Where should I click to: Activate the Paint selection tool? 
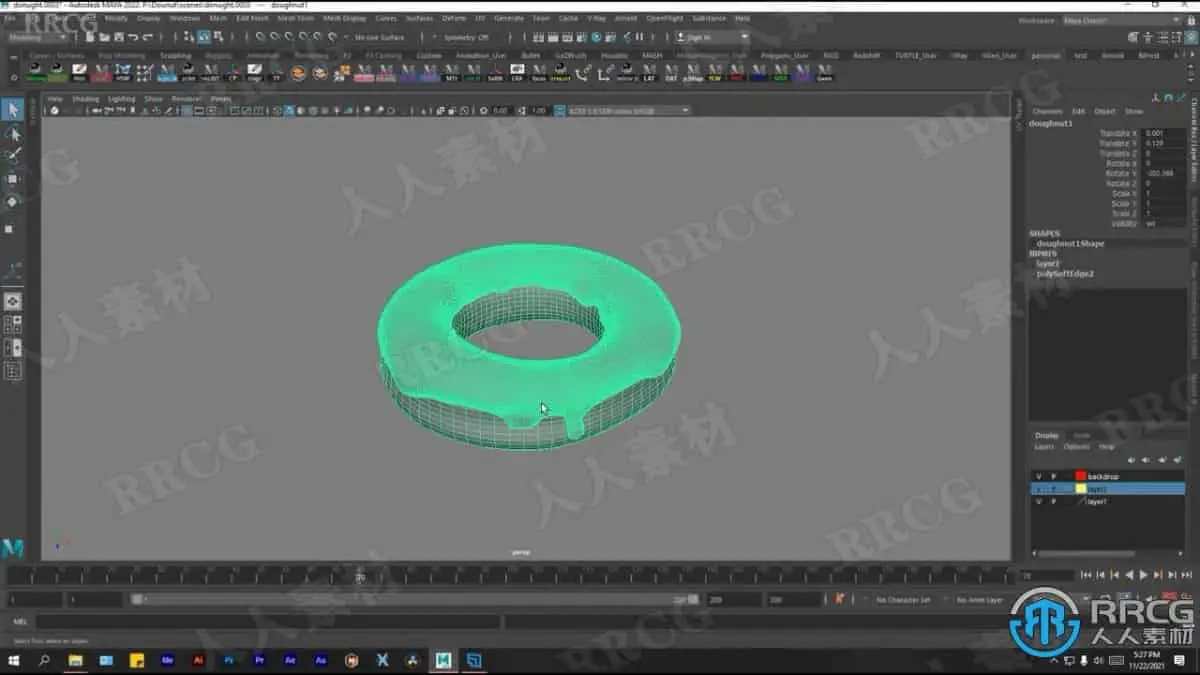(x=12, y=156)
